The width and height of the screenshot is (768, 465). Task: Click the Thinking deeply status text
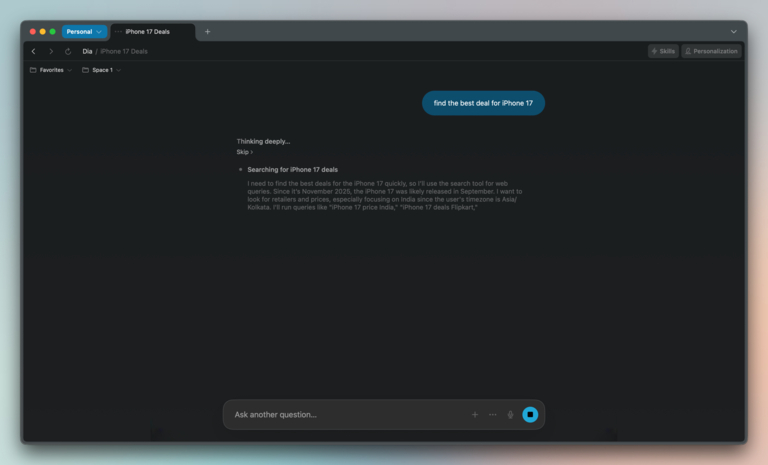(264, 141)
